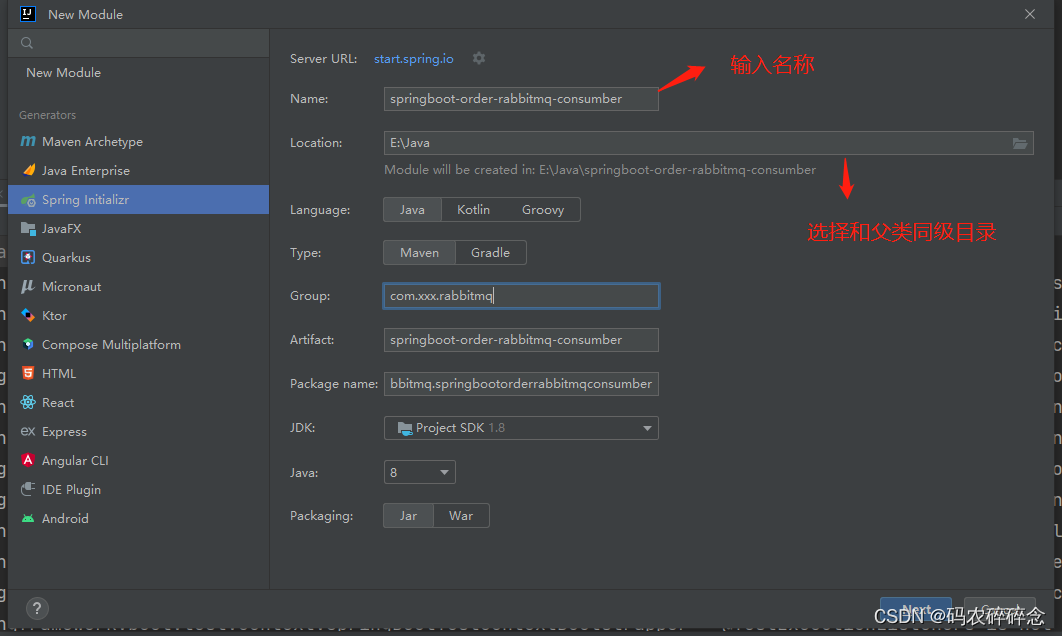Click the JavaFX folder icon

tap(28, 228)
